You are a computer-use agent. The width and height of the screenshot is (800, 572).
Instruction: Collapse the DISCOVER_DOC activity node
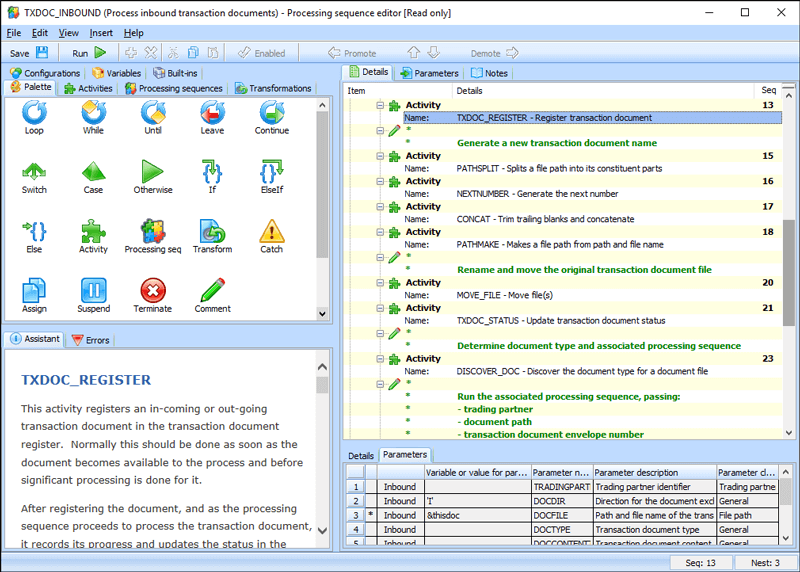coord(380,358)
